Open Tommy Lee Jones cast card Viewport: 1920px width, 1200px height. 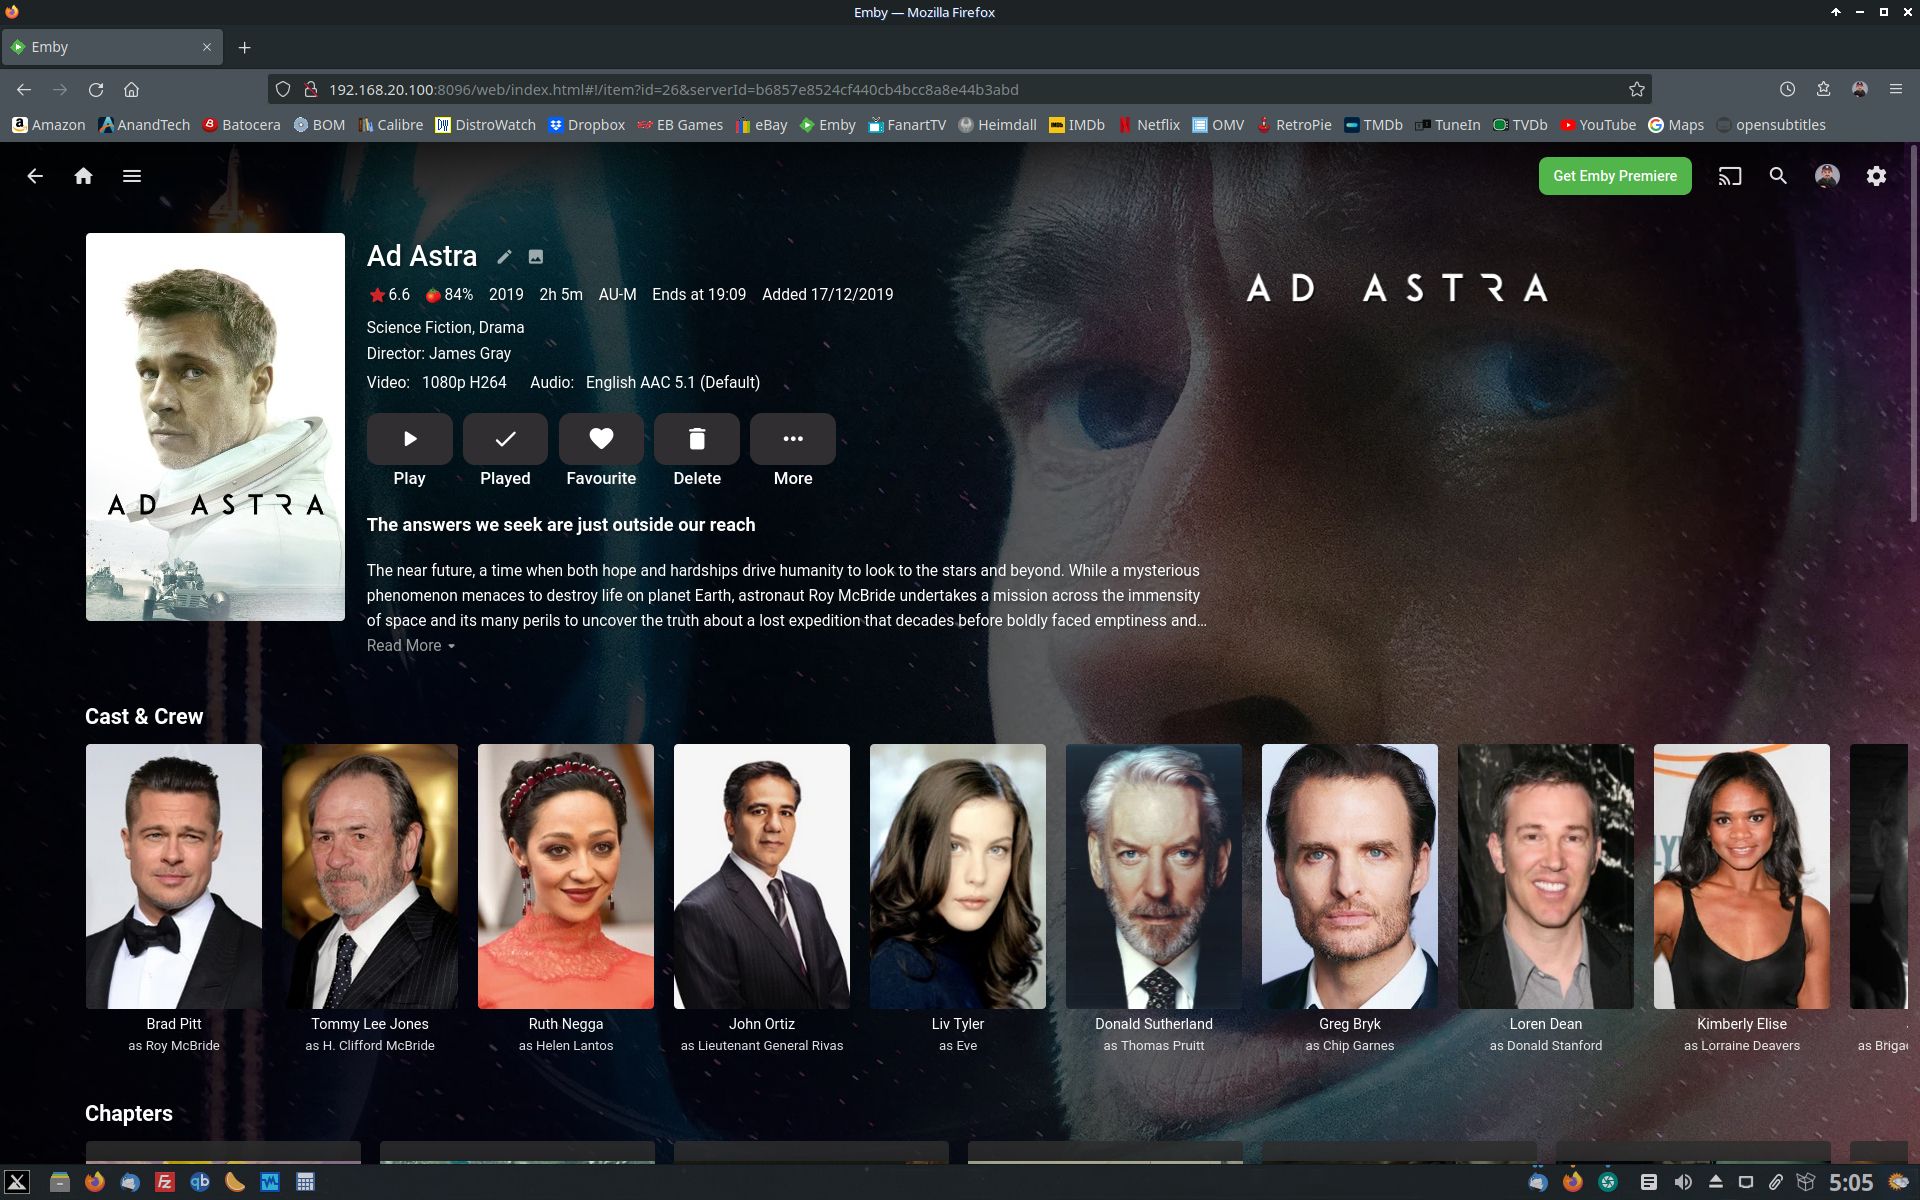[370, 876]
